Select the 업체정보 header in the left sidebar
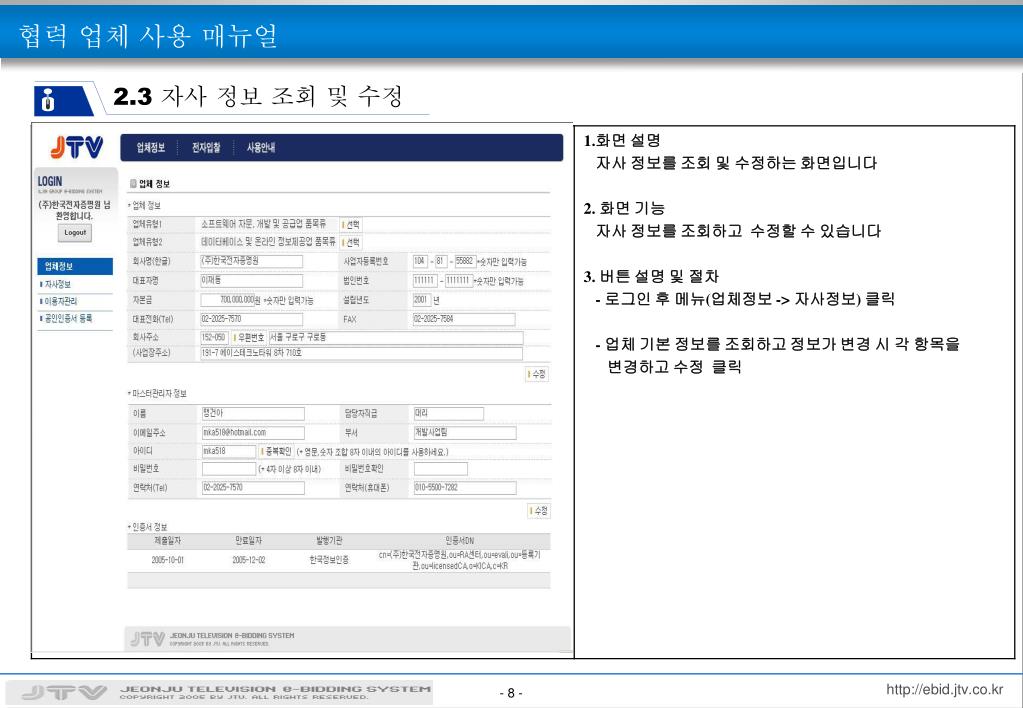1023x708 pixels. 75,266
